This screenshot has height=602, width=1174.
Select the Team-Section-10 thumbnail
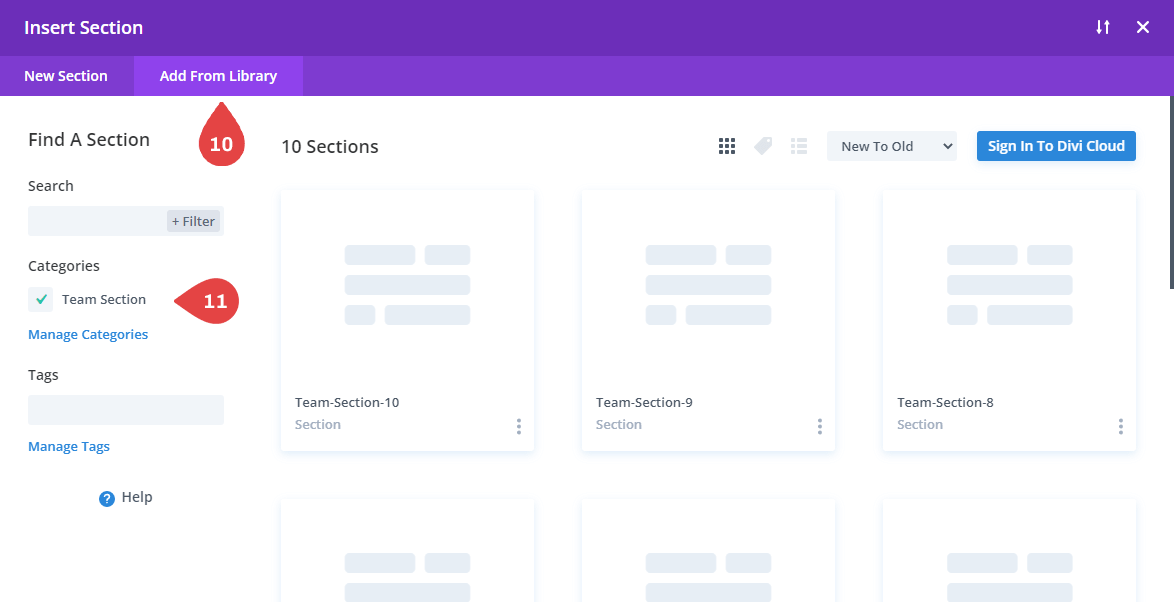point(407,285)
